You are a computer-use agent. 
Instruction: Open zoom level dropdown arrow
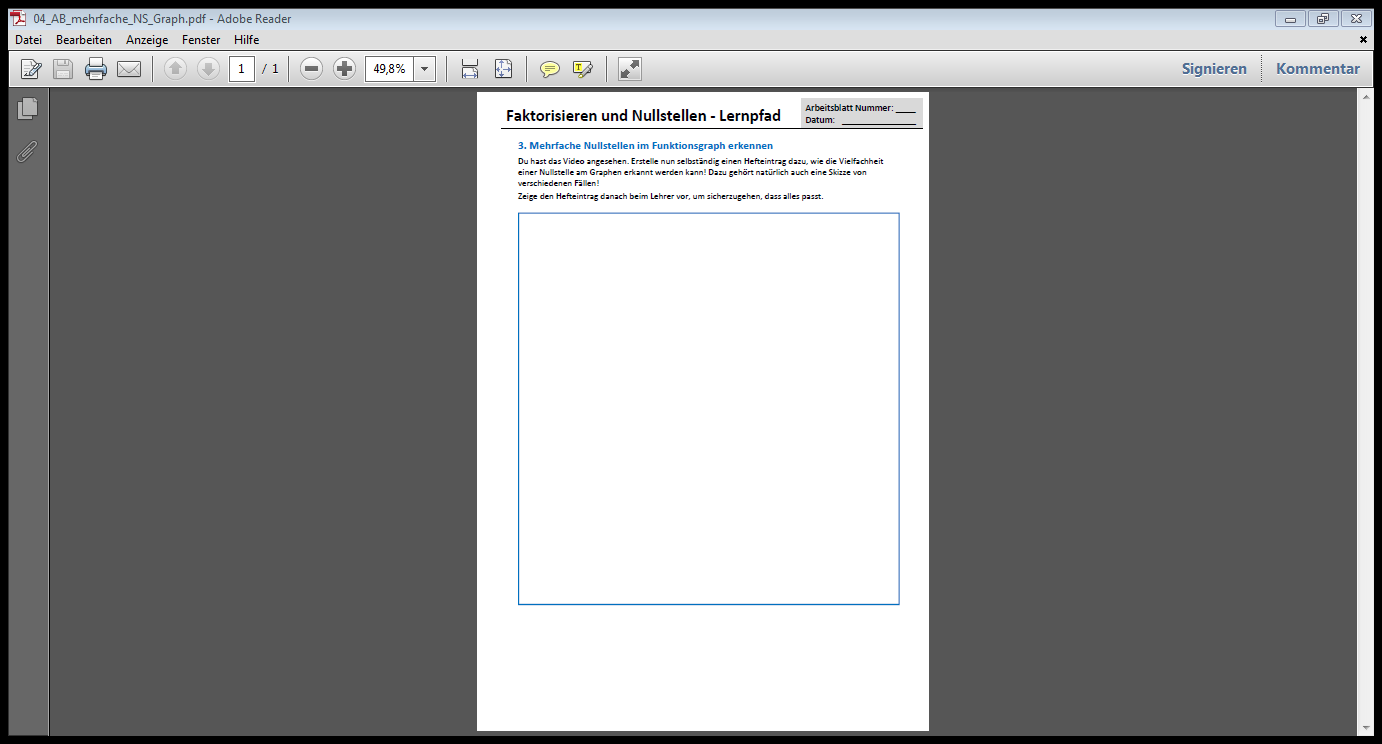[x=425, y=69]
